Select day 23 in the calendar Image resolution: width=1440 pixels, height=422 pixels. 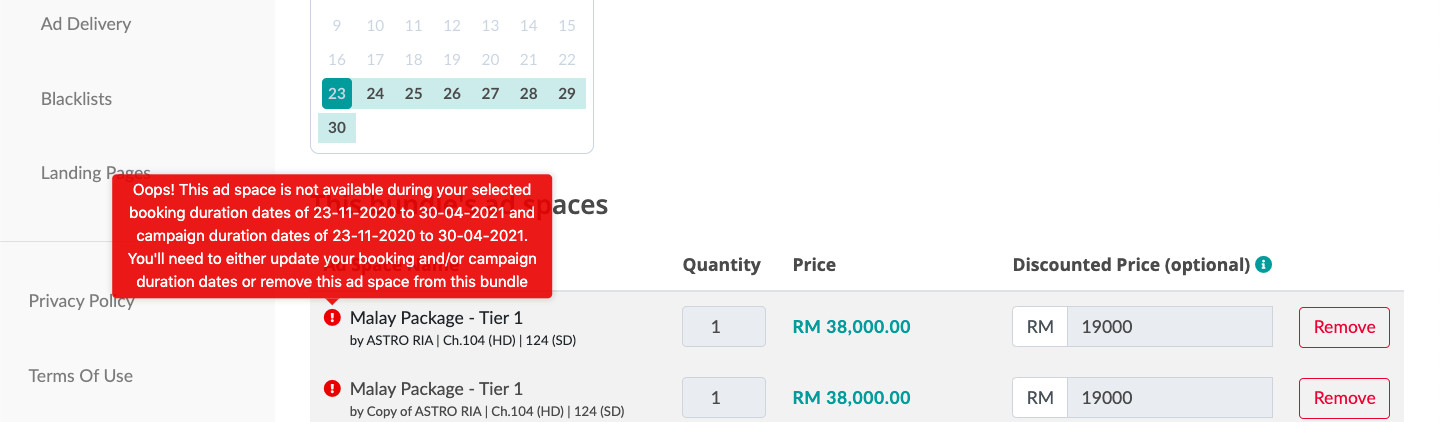point(337,94)
